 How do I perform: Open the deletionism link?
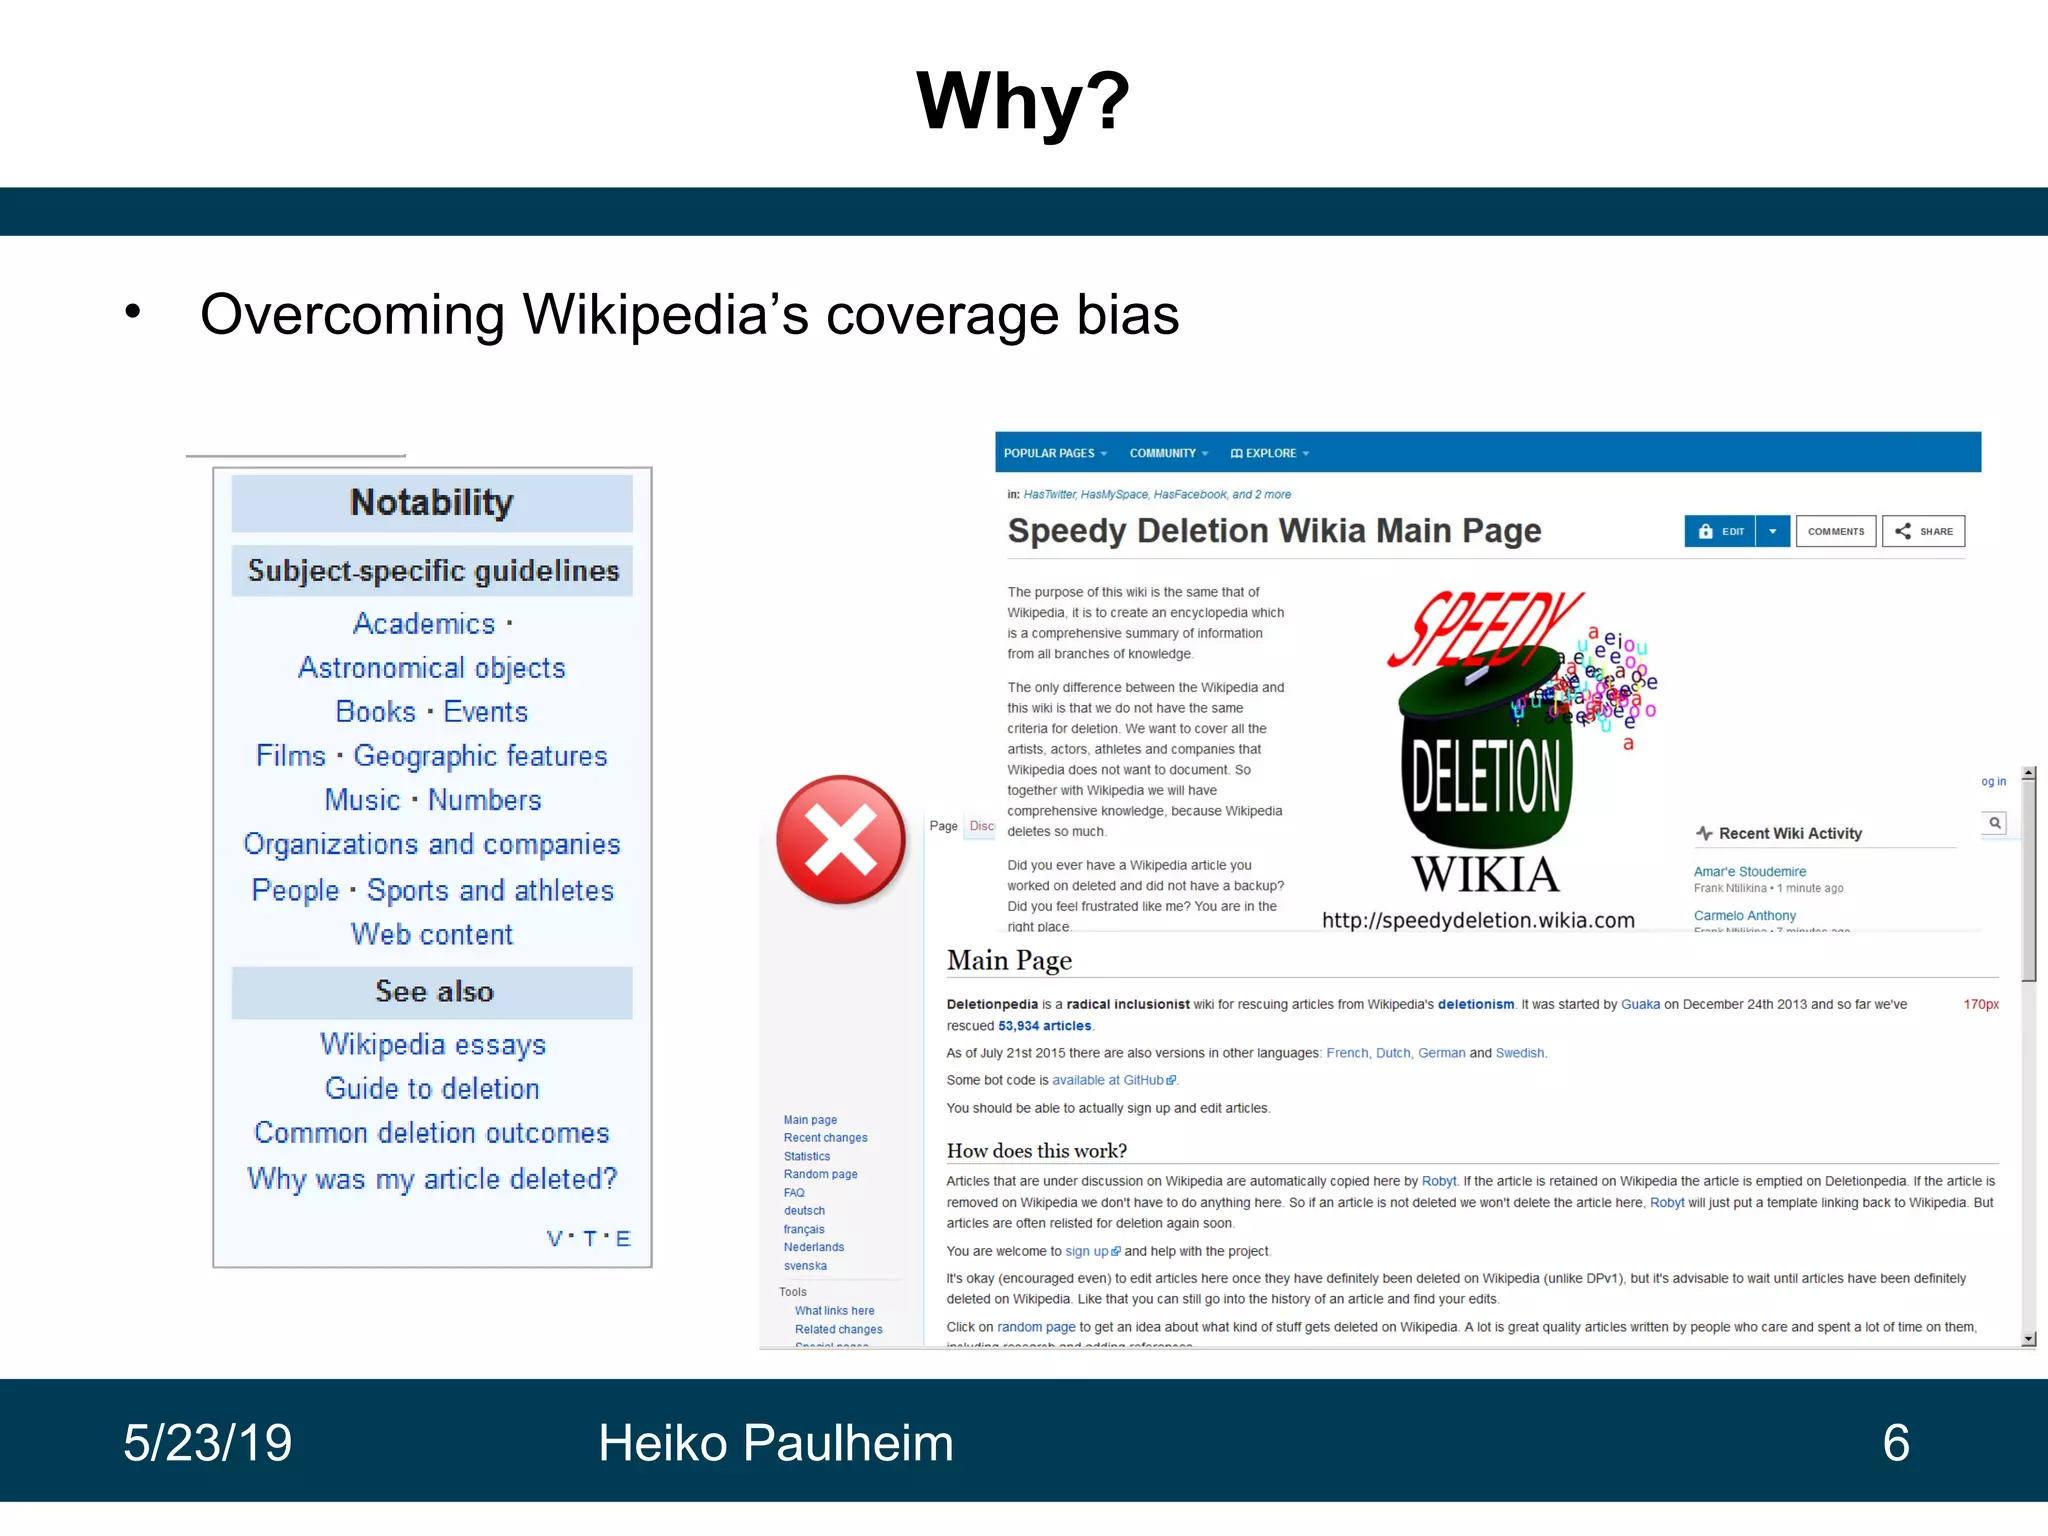point(1476,1005)
